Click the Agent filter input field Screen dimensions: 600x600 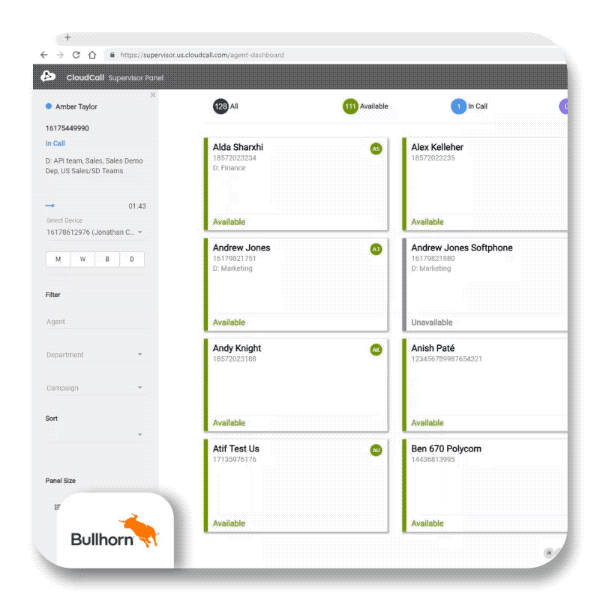tap(95, 322)
